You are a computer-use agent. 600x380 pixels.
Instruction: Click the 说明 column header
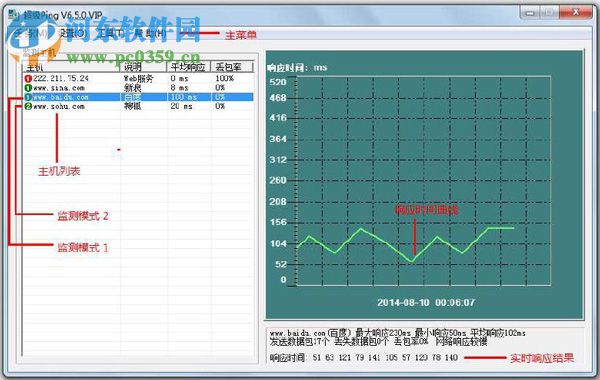point(144,67)
